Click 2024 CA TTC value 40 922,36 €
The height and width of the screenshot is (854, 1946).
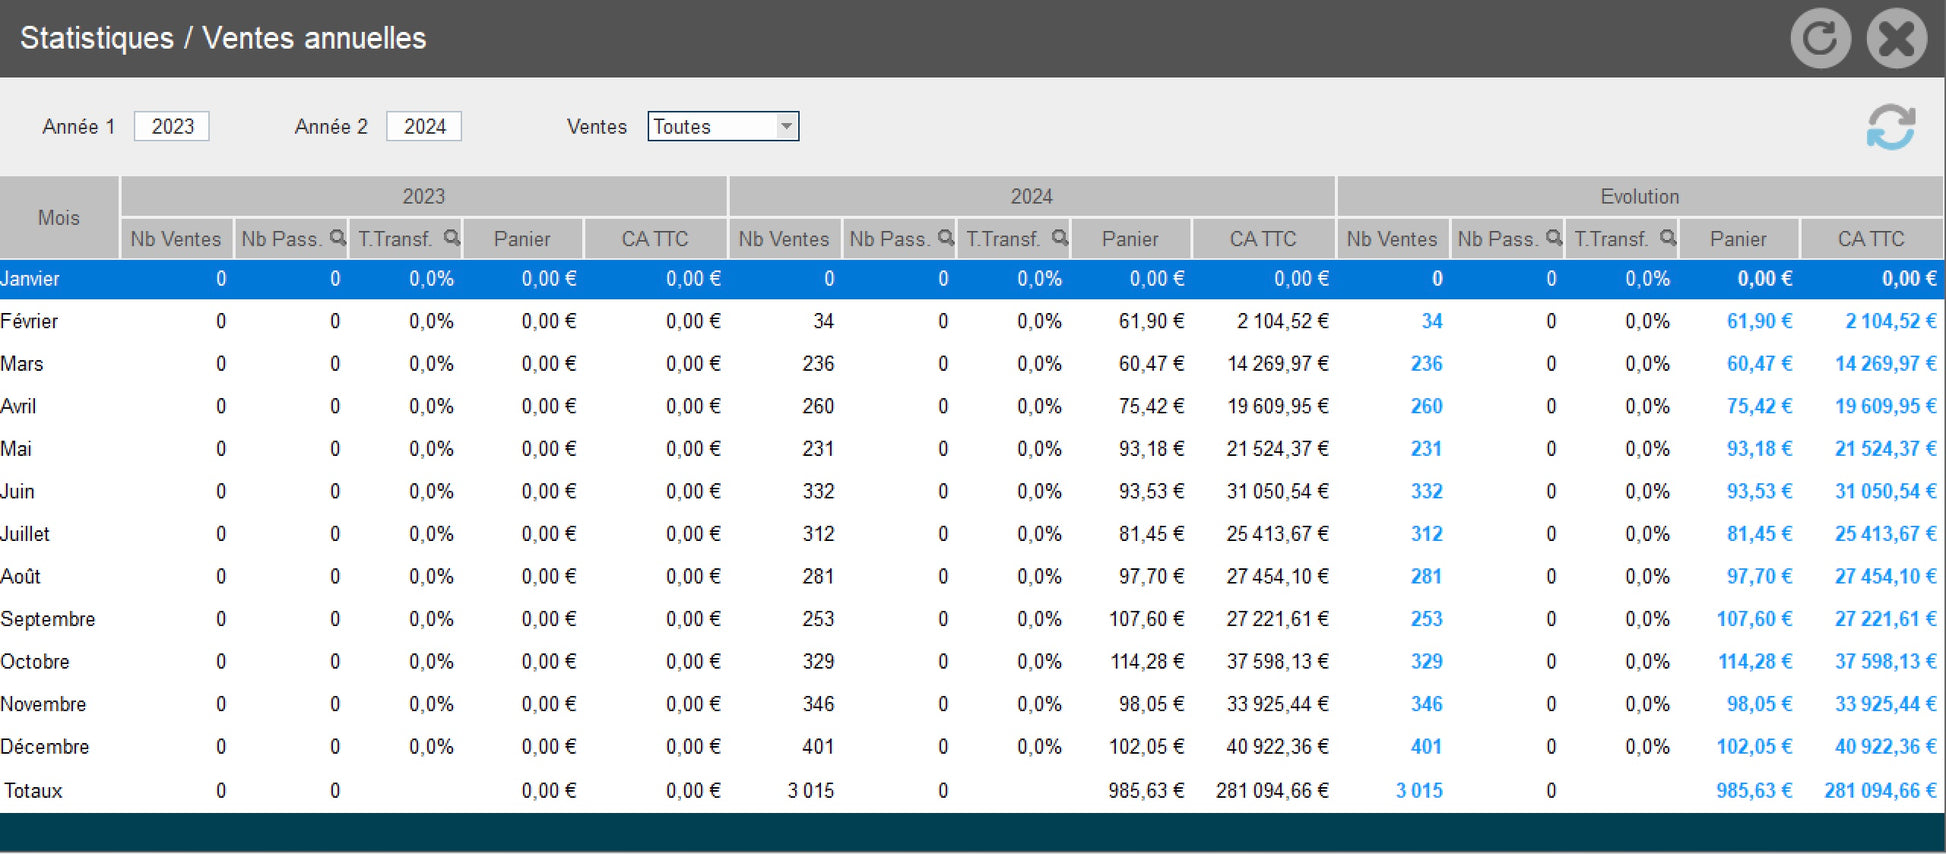pyautogui.click(x=1278, y=746)
